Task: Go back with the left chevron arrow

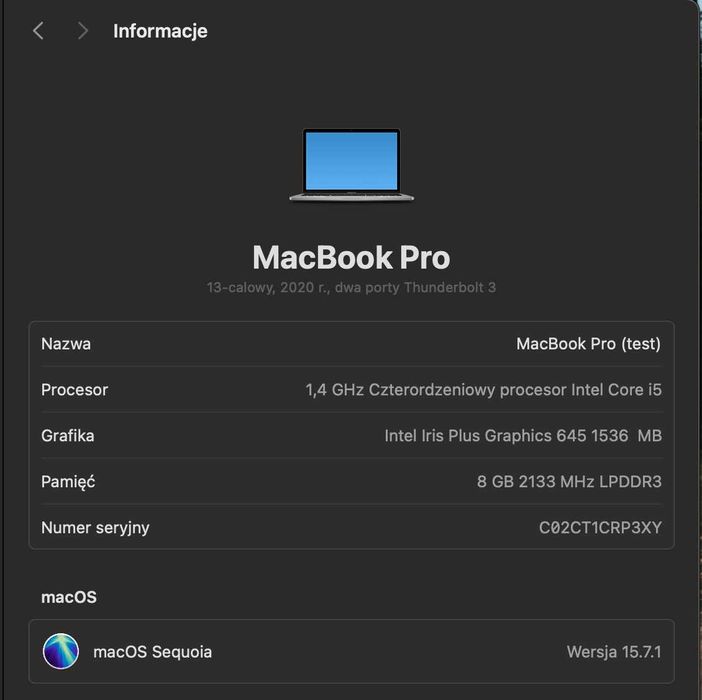Action: point(39,31)
